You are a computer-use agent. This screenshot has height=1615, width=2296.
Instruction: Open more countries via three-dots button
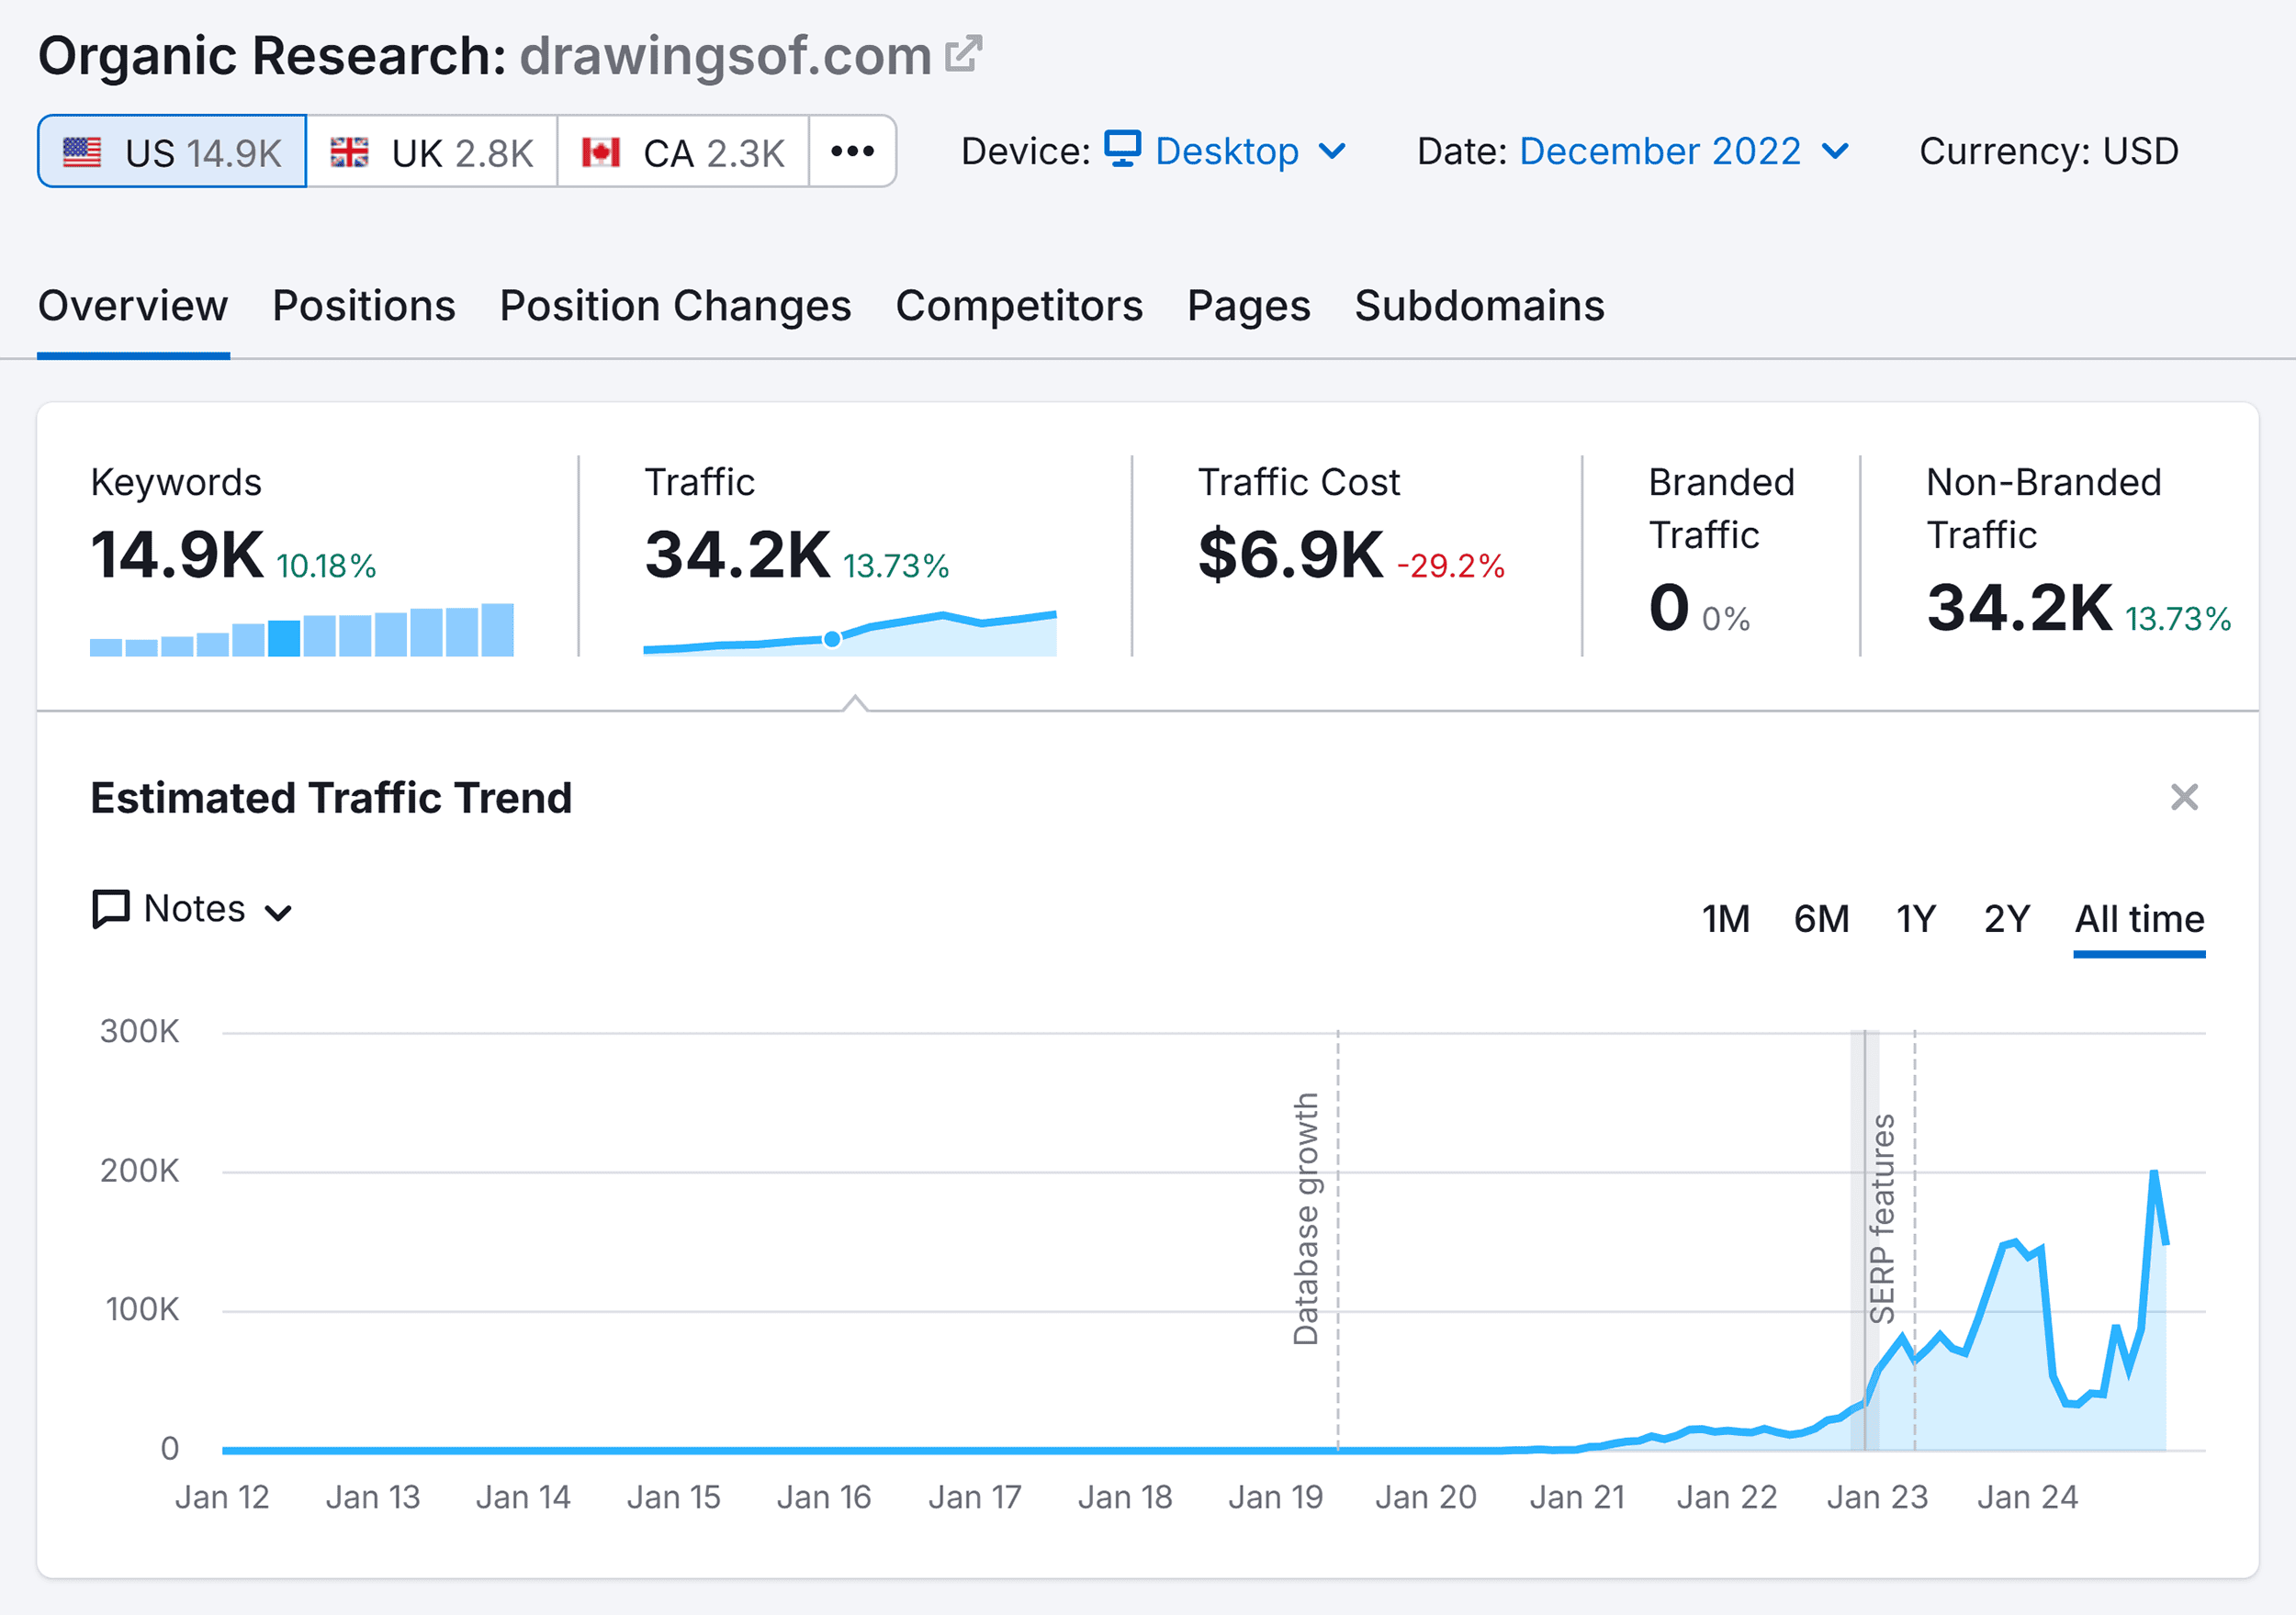[x=852, y=152]
